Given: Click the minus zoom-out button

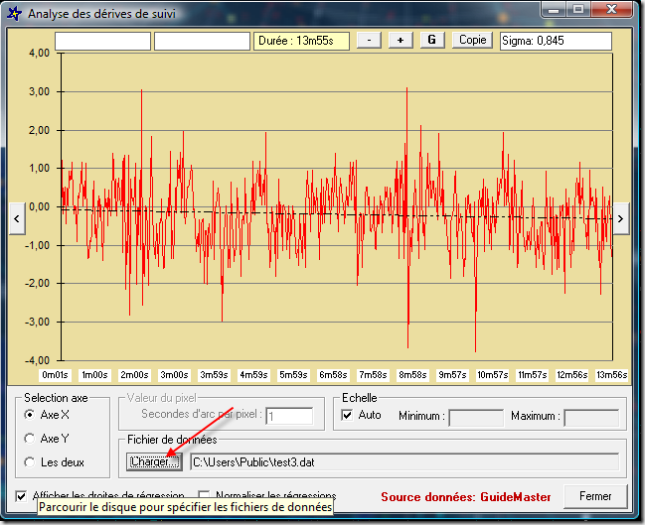Looking at the screenshot, I should coord(368,40).
